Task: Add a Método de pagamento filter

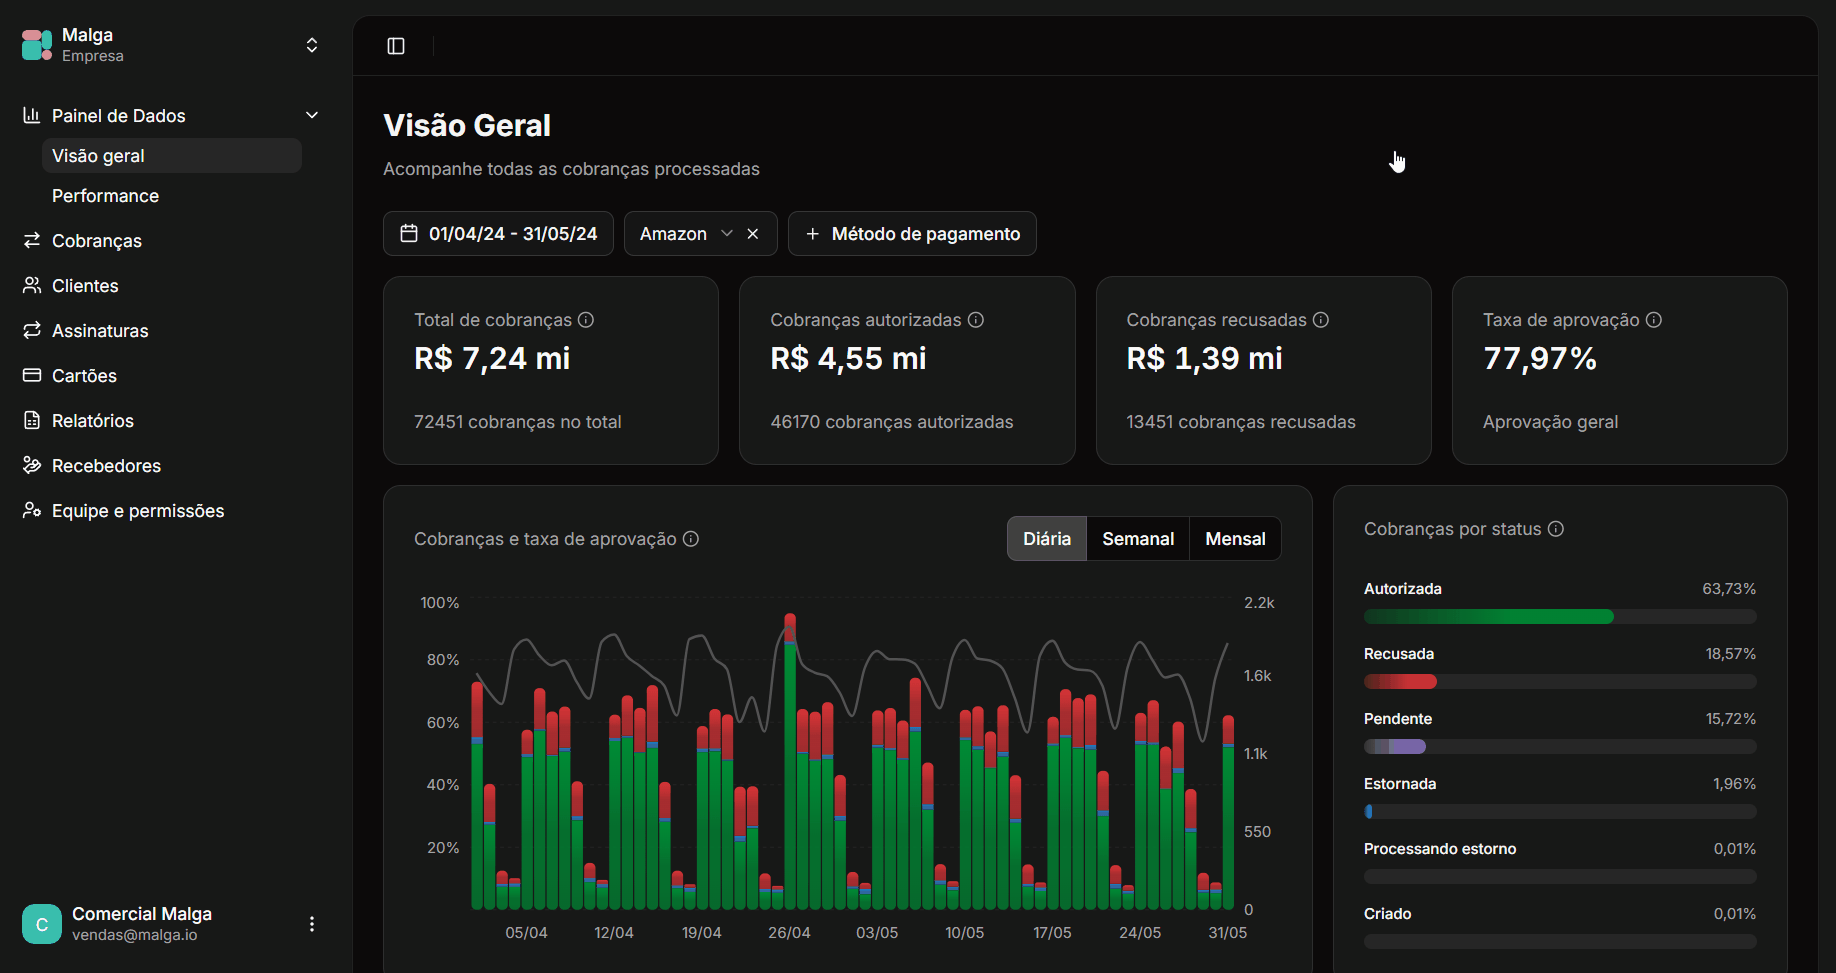Action: click(912, 234)
